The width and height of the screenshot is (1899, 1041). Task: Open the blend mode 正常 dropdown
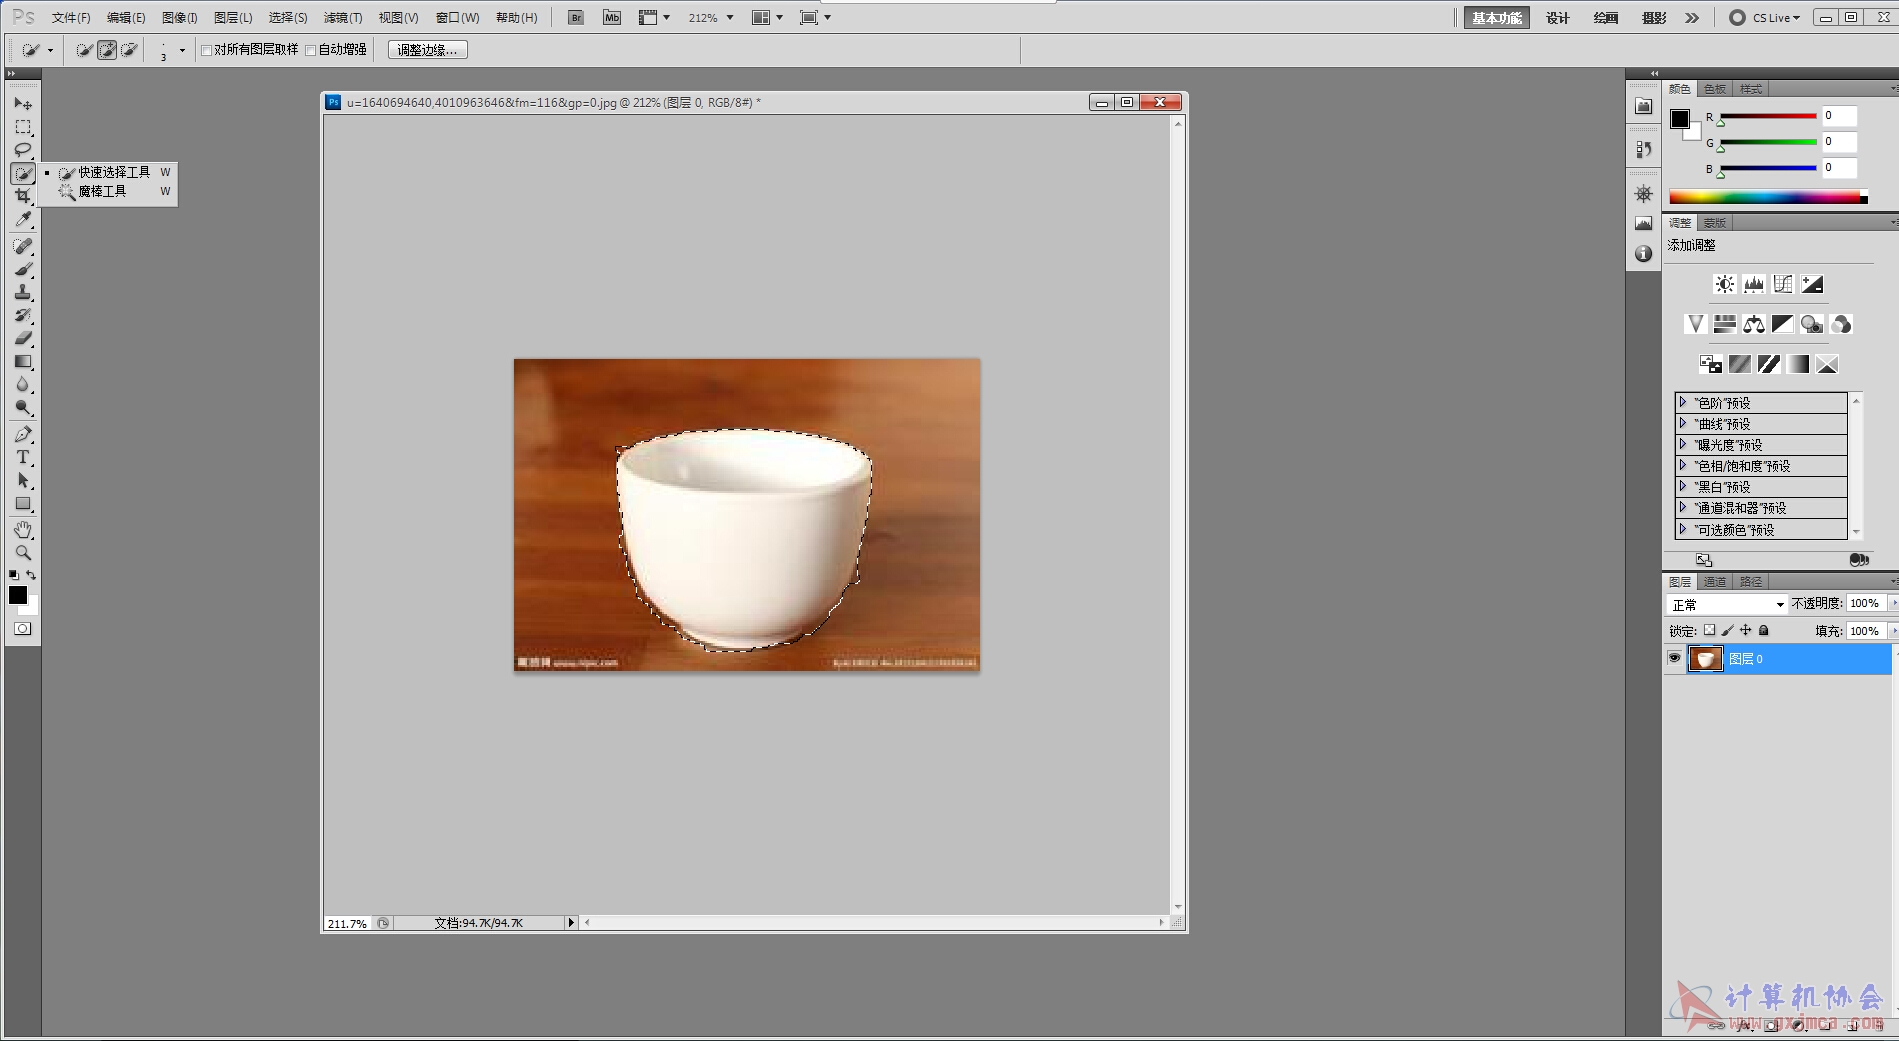pyautogui.click(x=1727, y=604)
